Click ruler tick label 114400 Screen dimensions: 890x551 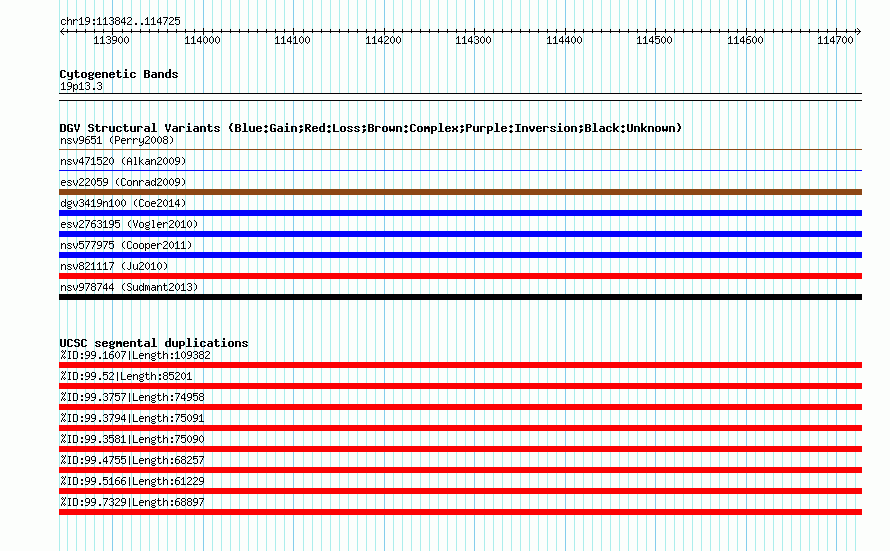tap(564, 40)
